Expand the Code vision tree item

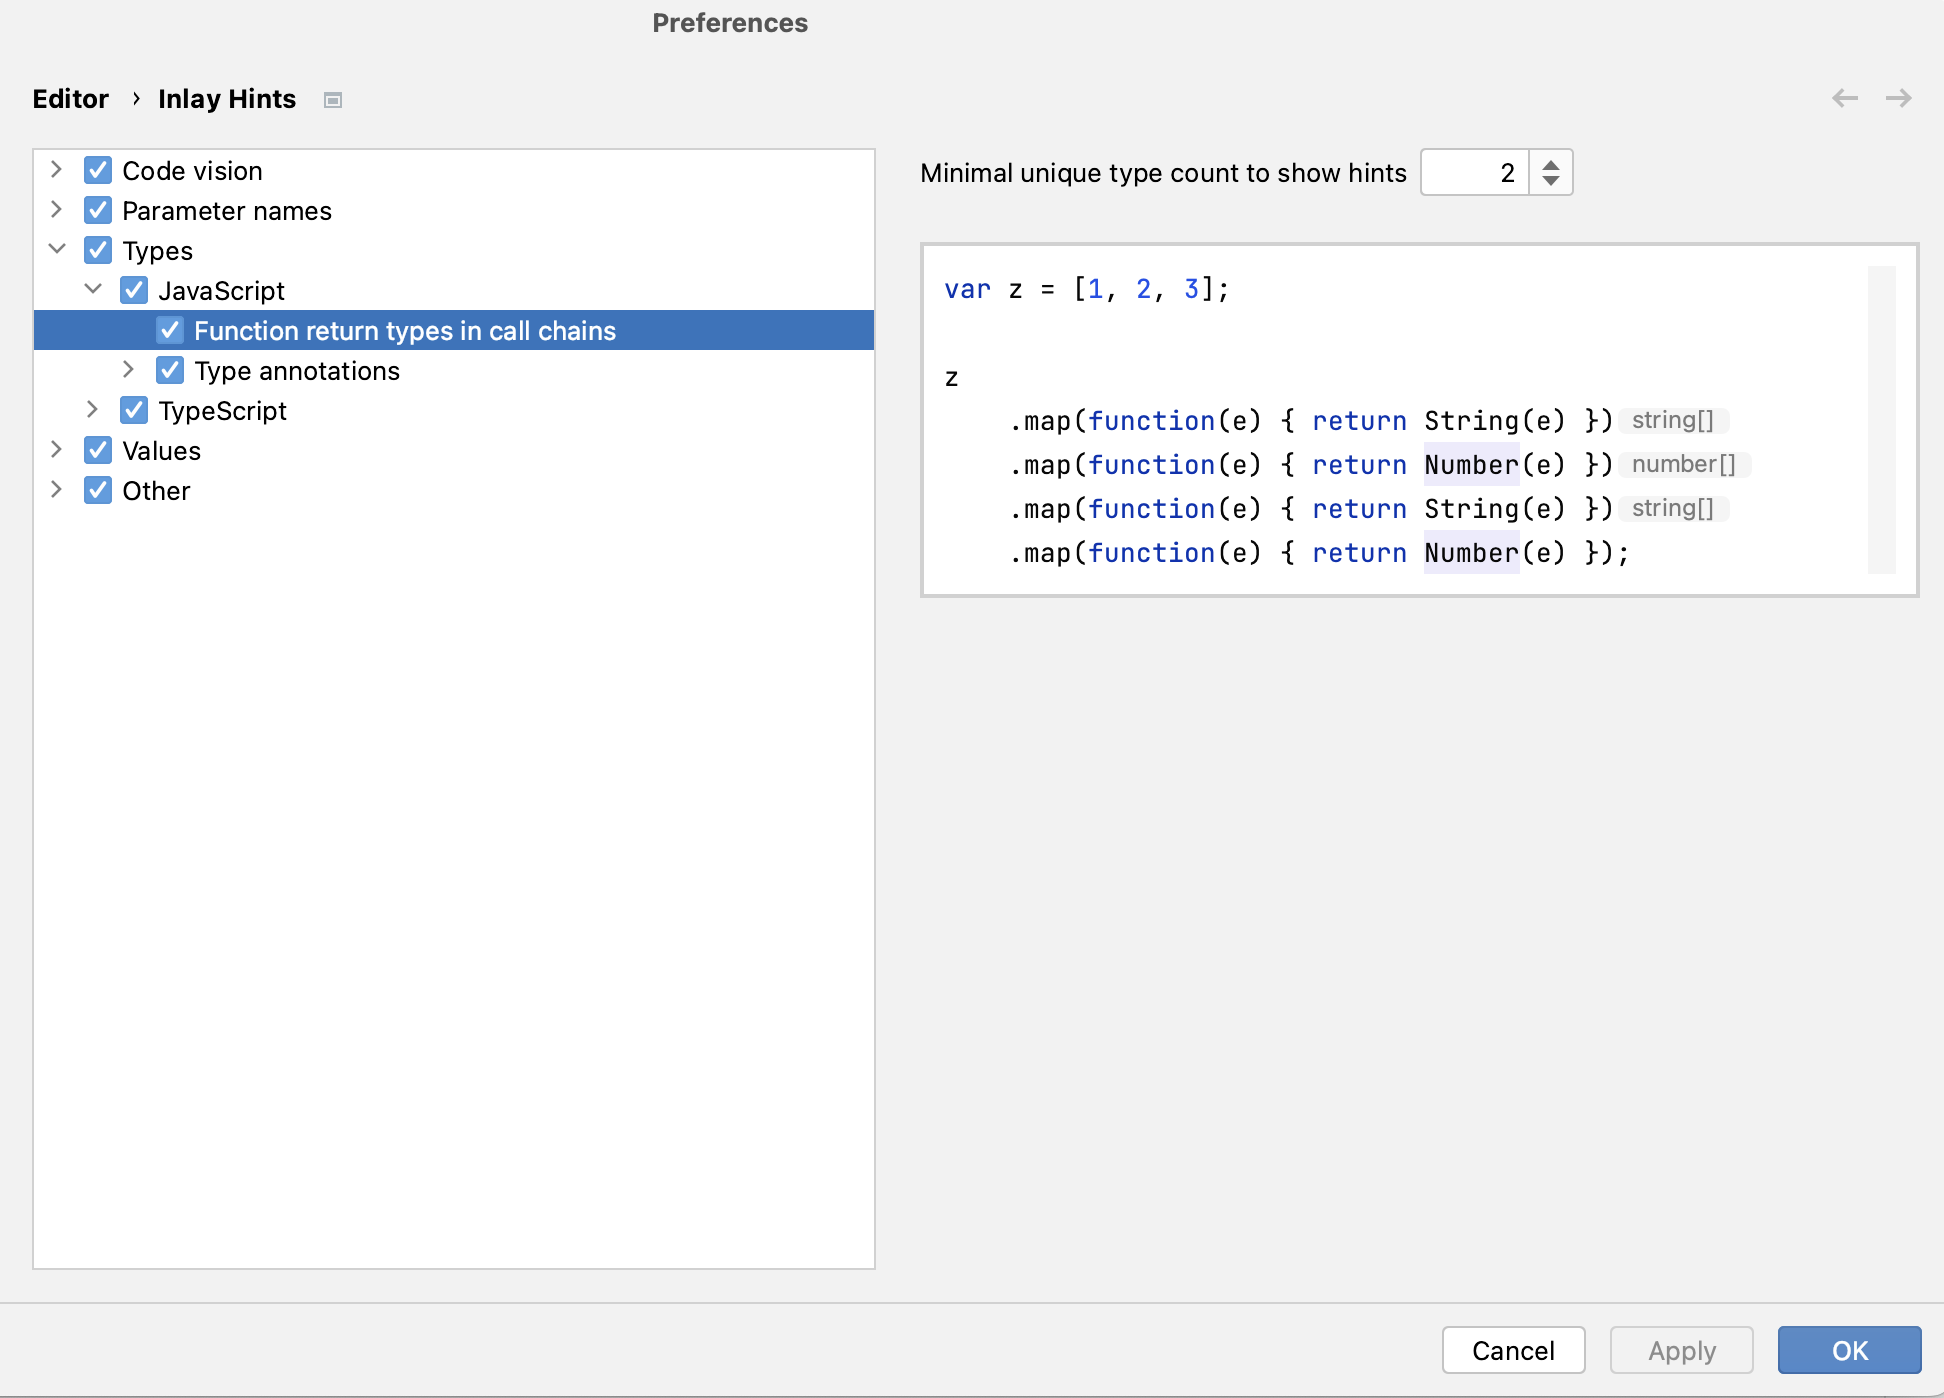pyautogui.click(x=57, y=171)
